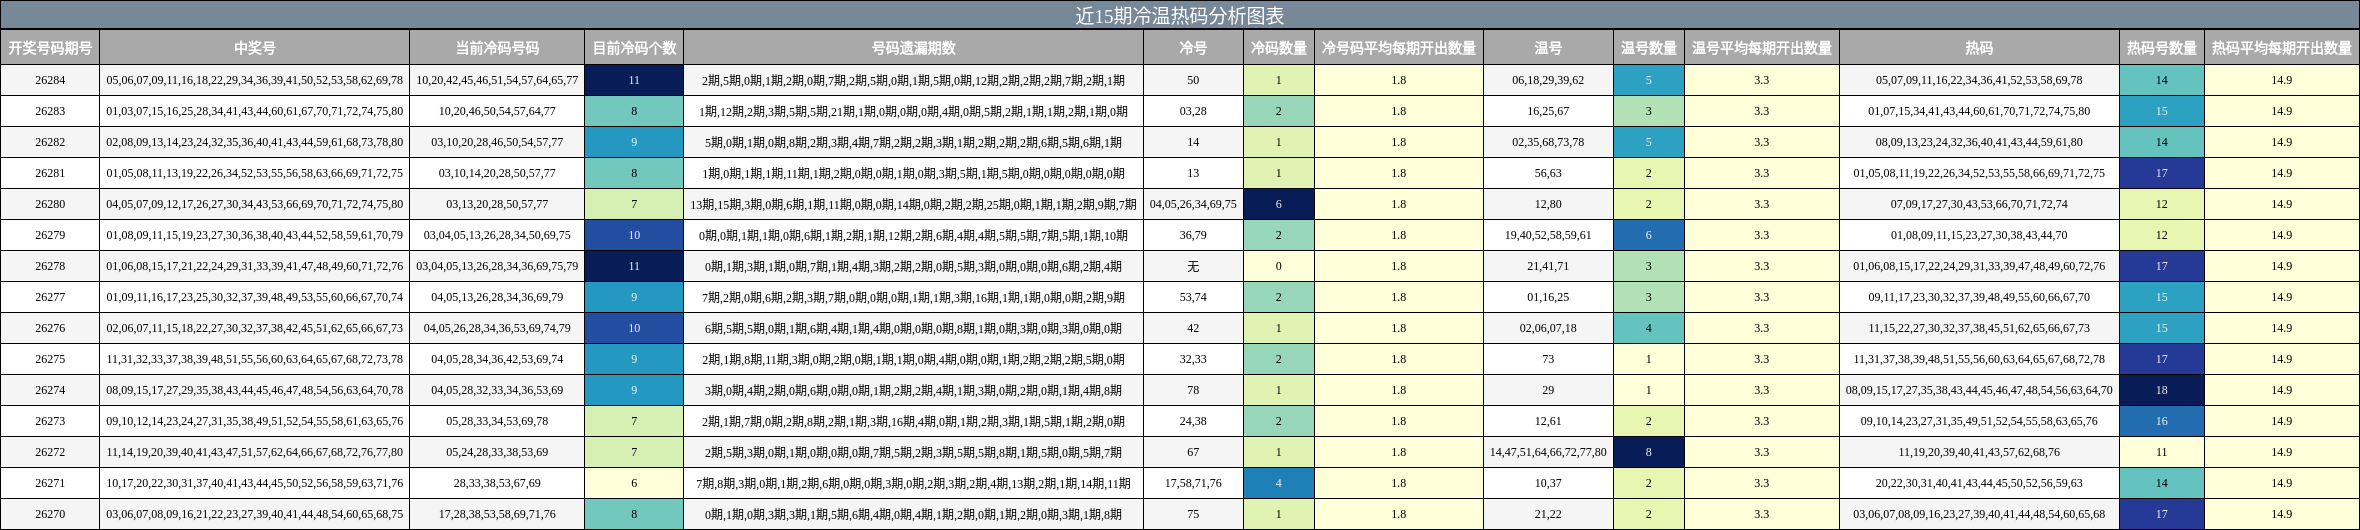Click 当前冷码号码 cell 28,33,38,53,67,69
The image size is (2360, 530).
(x=497, y=483)
